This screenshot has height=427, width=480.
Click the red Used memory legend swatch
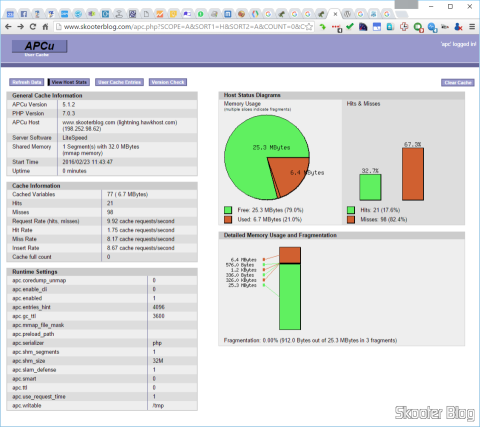click(228, 220)
